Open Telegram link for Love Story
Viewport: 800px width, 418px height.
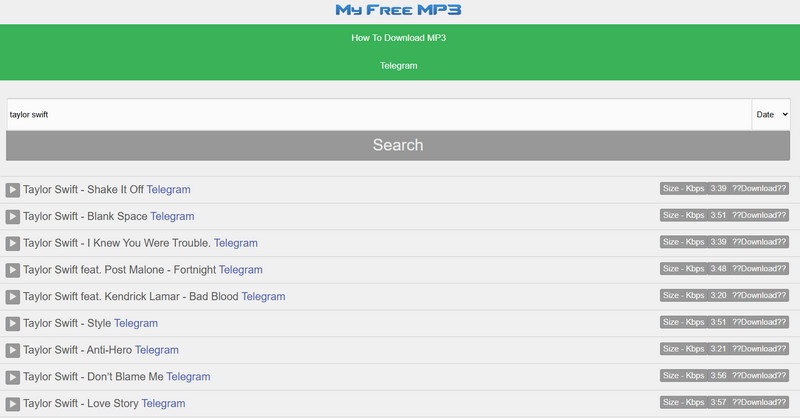[163, 403]
